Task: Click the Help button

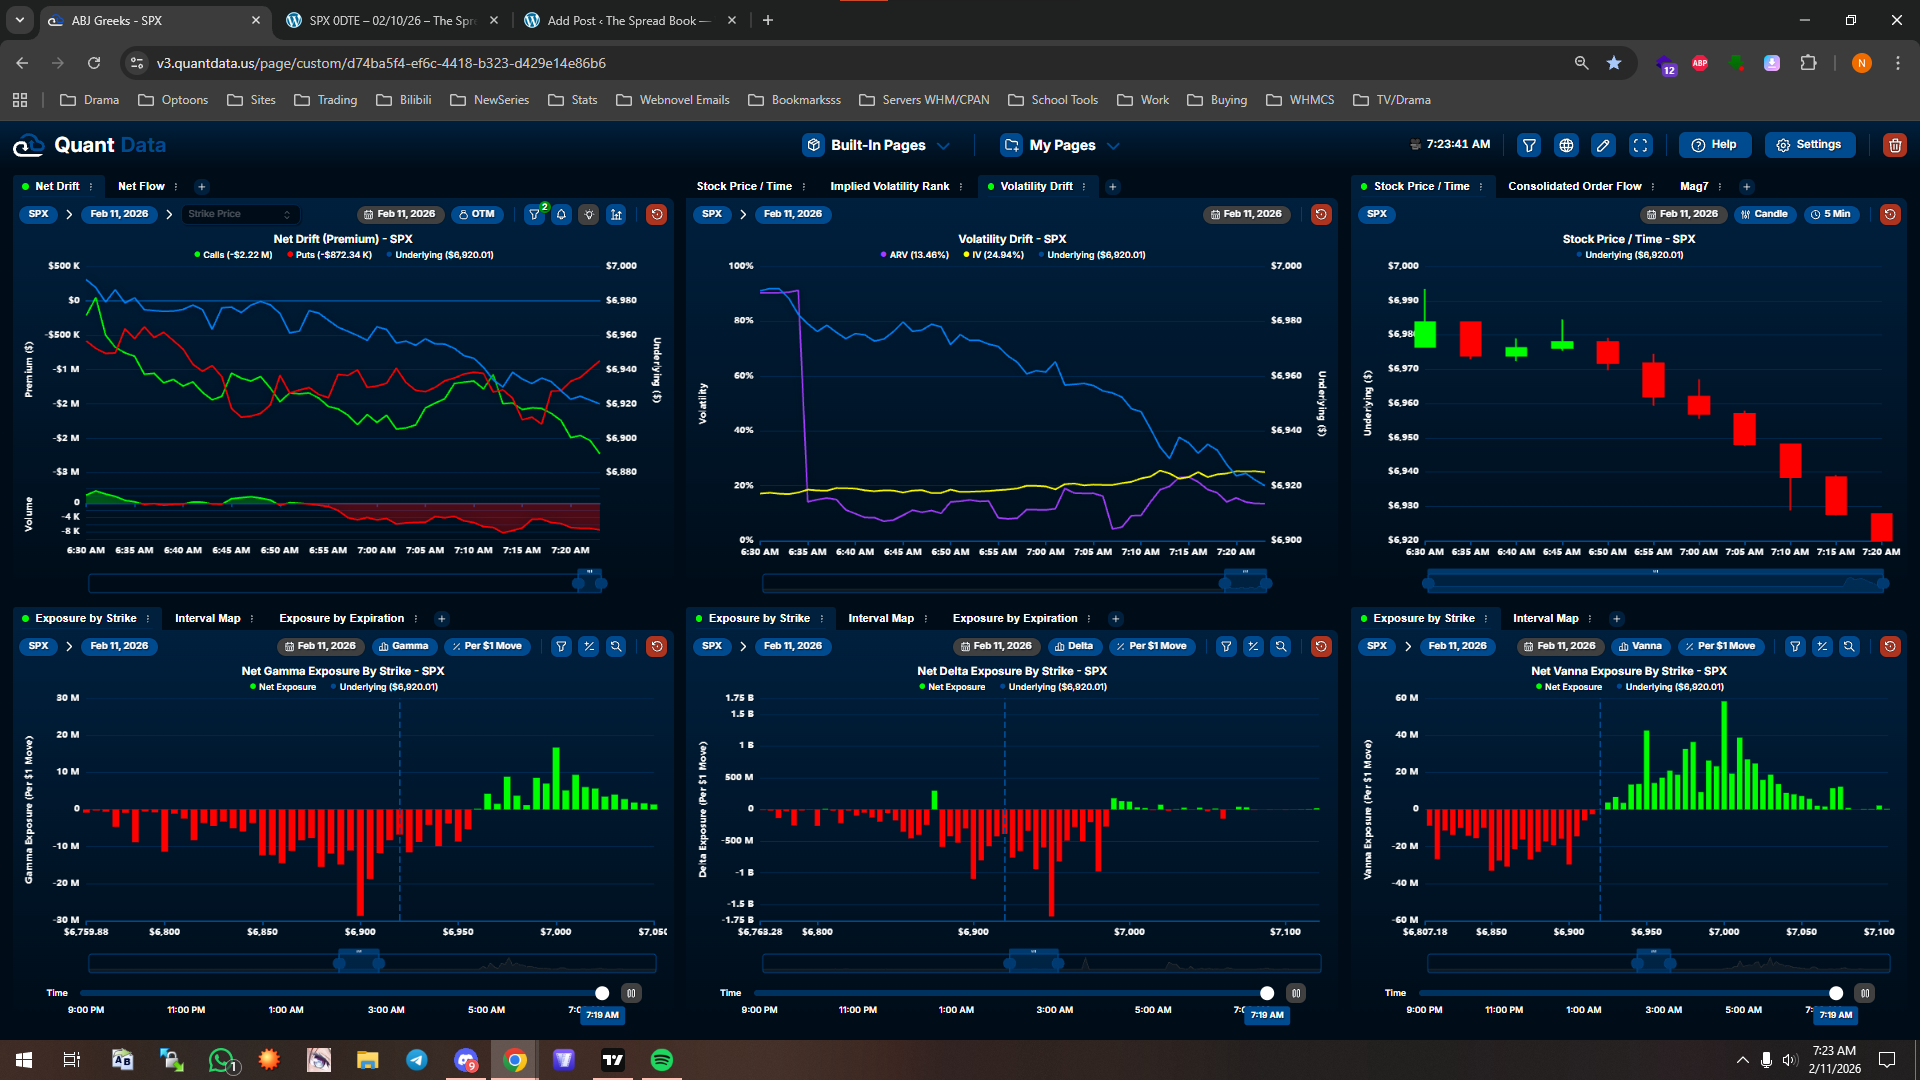Action: coord(1714,145)
